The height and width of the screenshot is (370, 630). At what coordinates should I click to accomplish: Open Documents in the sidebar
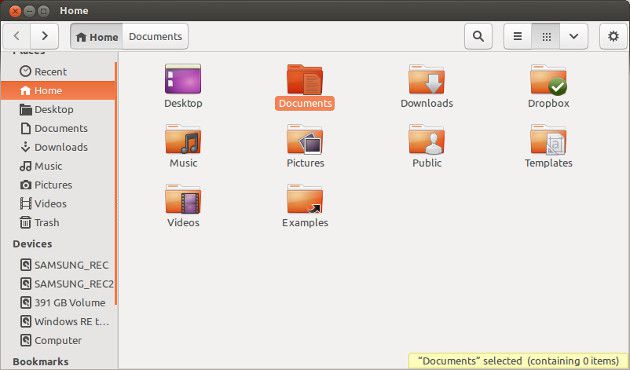[x=58, y=128]
